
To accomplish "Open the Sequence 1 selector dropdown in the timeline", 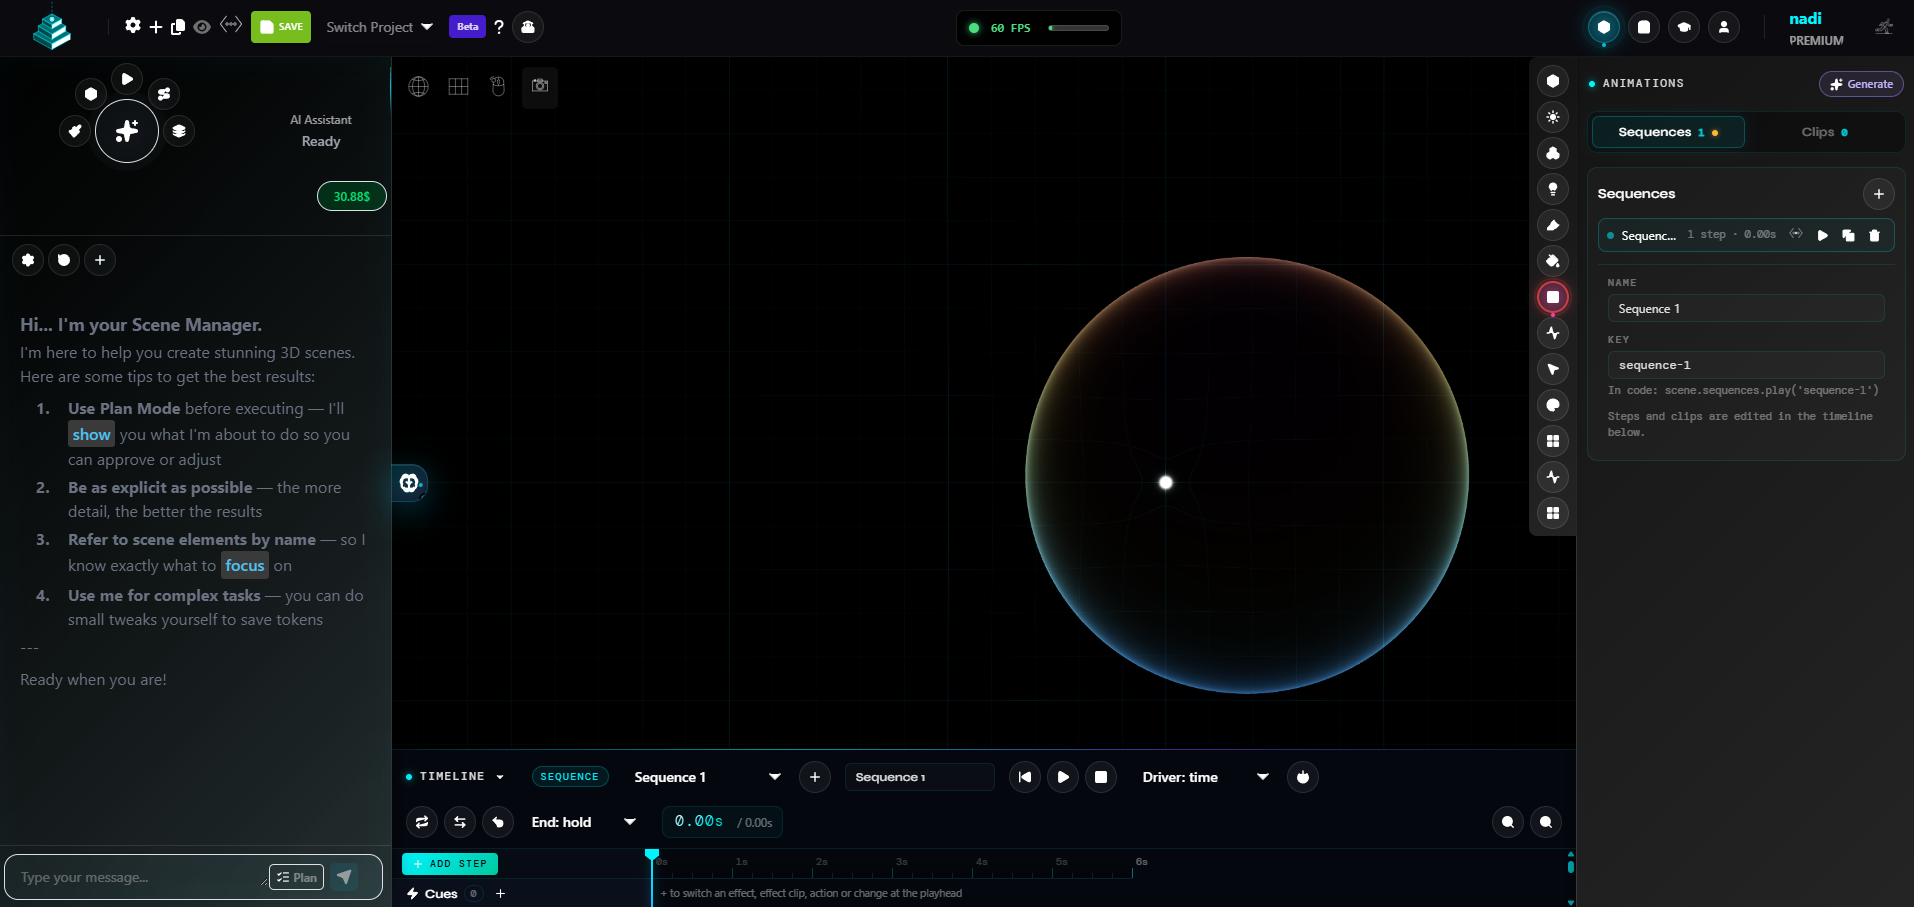I will (706, 777).
